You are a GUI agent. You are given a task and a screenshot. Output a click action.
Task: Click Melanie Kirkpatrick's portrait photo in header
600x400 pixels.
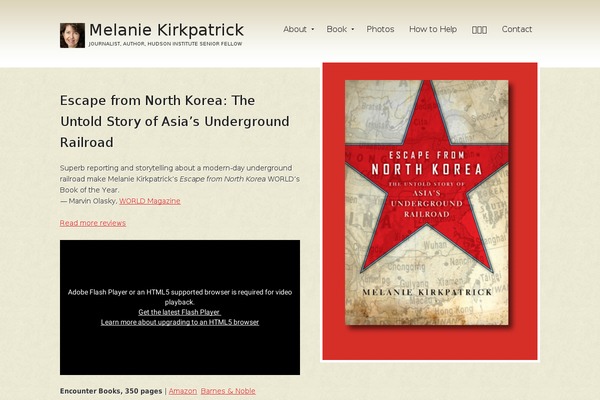[x=72, y=35]
